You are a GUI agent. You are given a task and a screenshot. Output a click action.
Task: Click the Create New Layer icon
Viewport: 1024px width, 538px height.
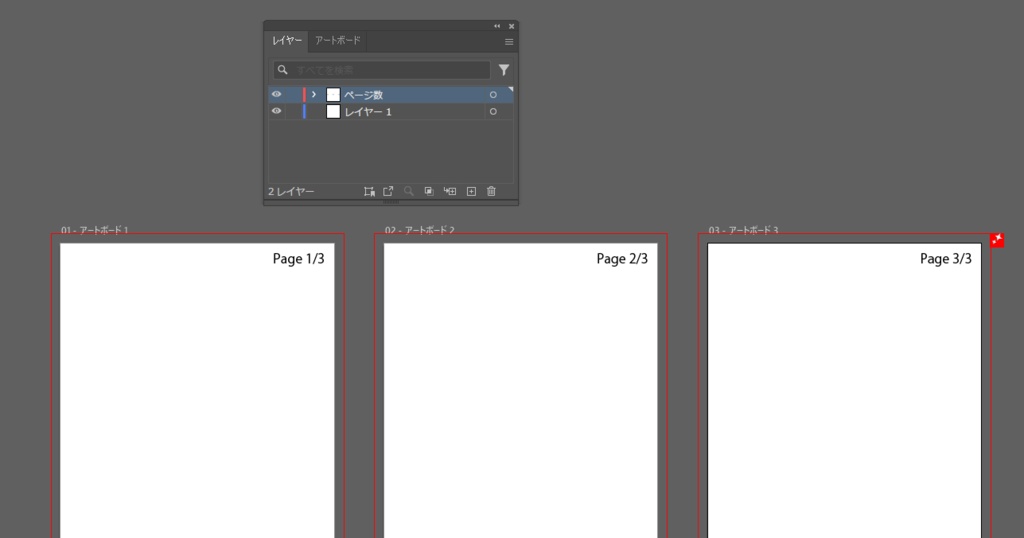click(471, 191)
